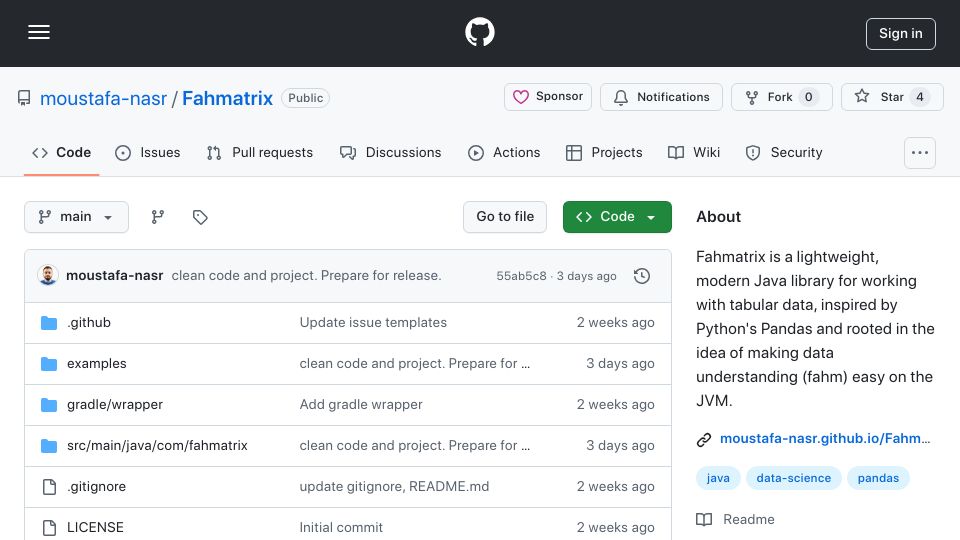Click the src/main/java folder icon

49,446
